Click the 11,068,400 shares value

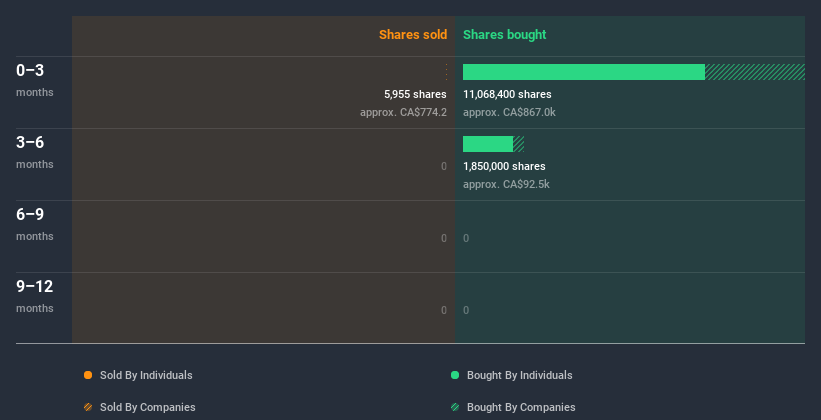pyautogui.click(x=507, y=94)
